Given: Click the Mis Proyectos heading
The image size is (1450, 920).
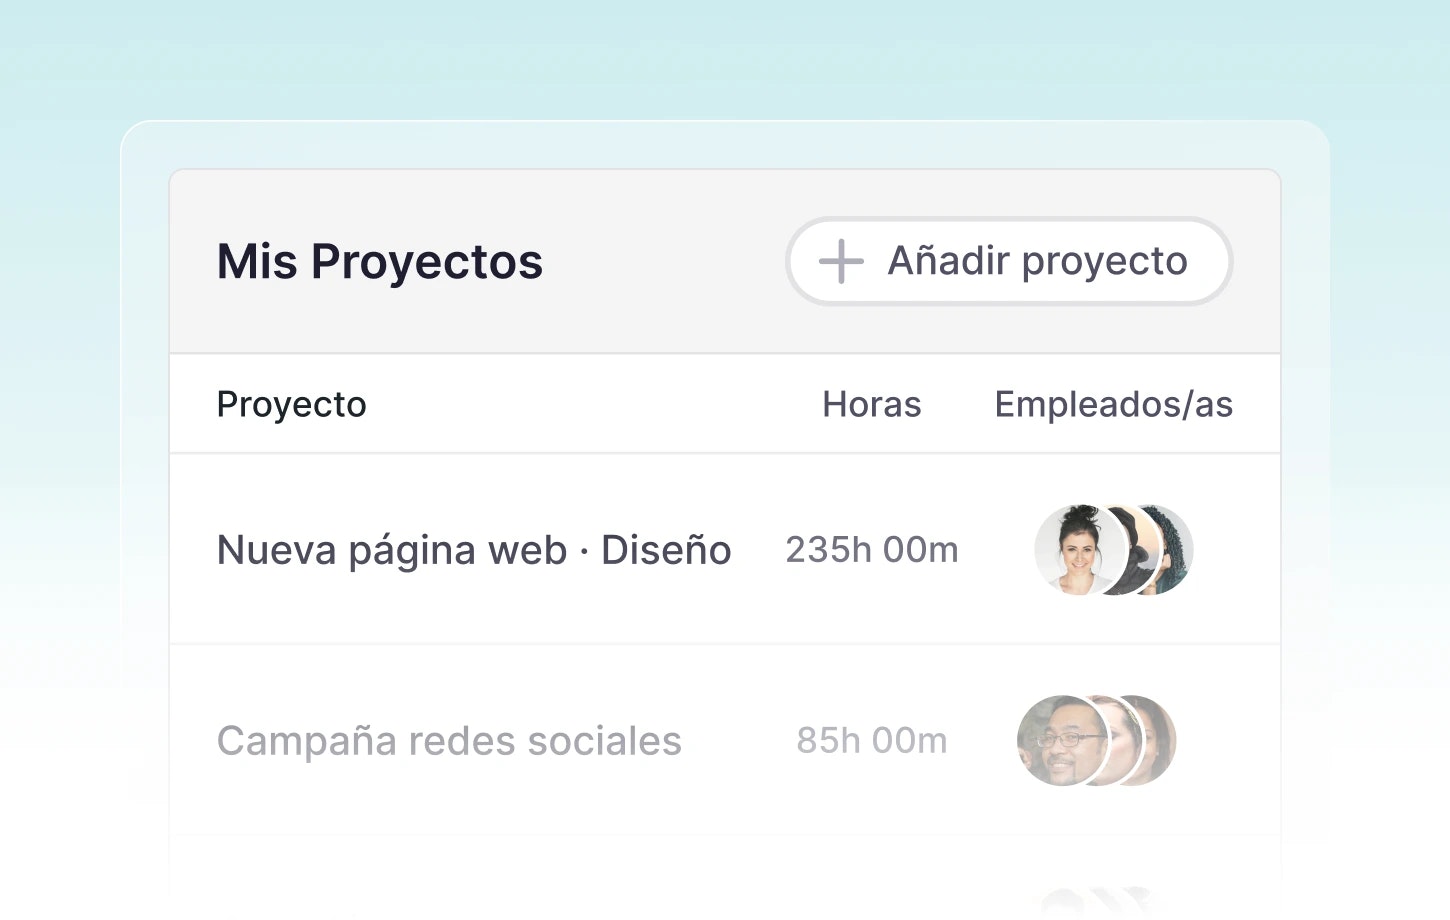Looking at the screenshot, I should point(380,262).
